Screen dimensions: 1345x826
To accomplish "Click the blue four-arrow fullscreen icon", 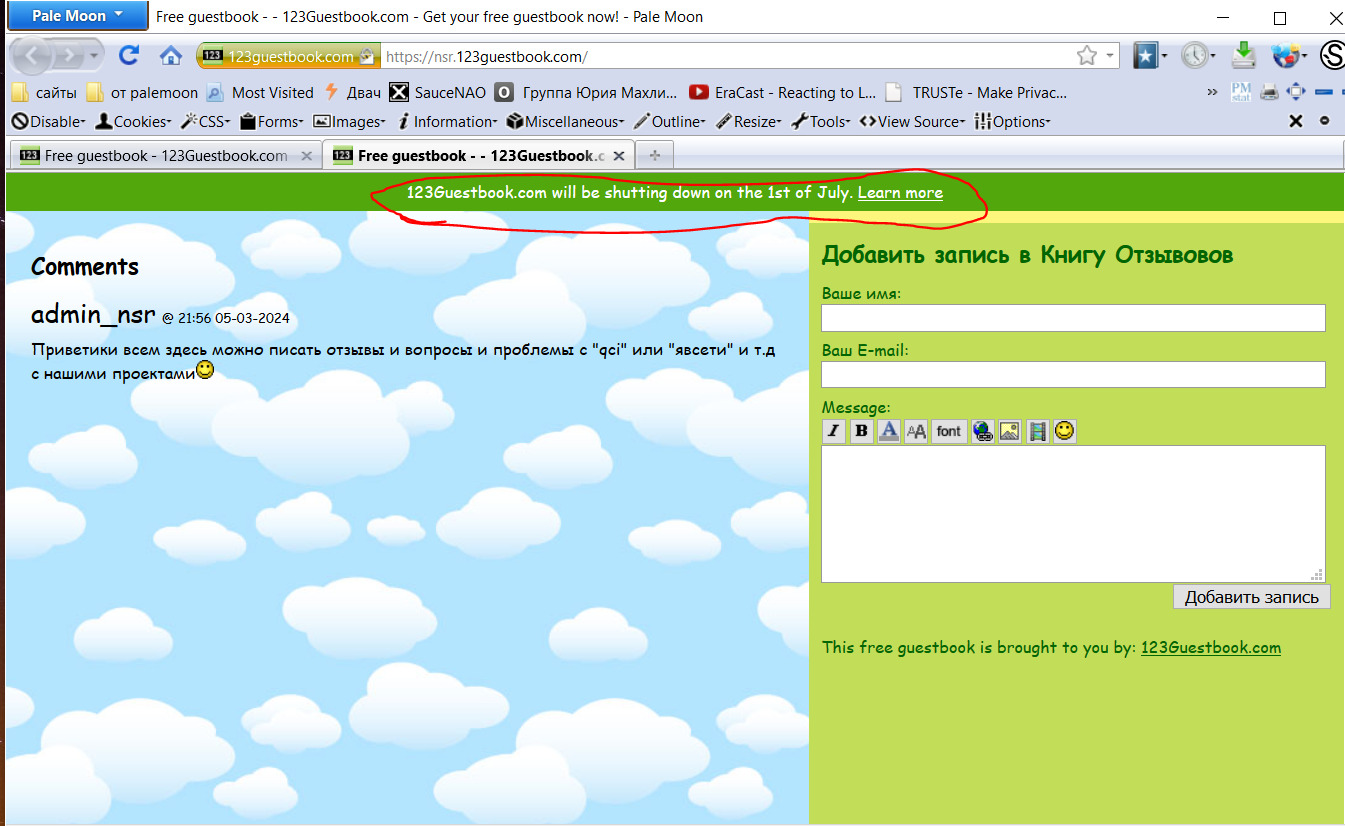I will pos(1296,92).
